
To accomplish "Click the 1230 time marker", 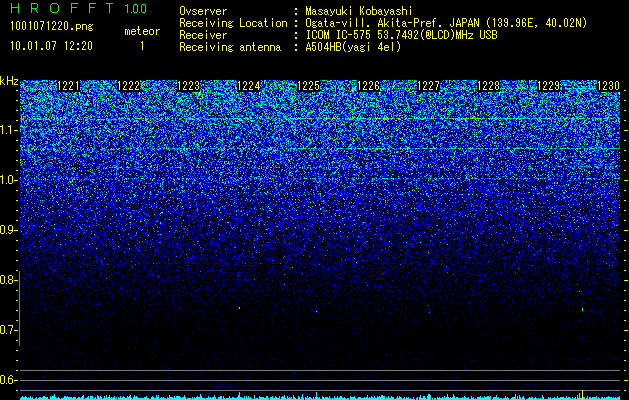I will 609,86.
